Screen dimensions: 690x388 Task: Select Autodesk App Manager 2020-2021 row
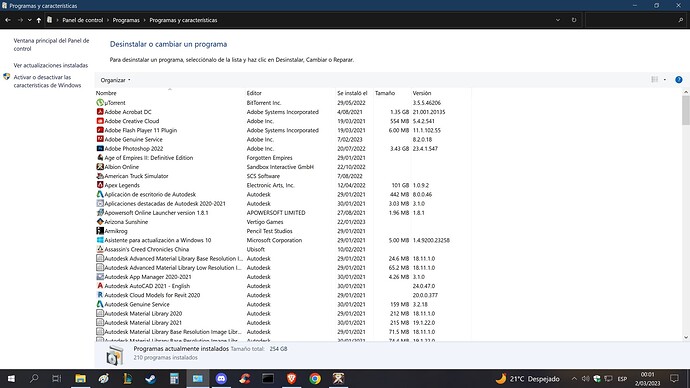[x=283, y=277]
